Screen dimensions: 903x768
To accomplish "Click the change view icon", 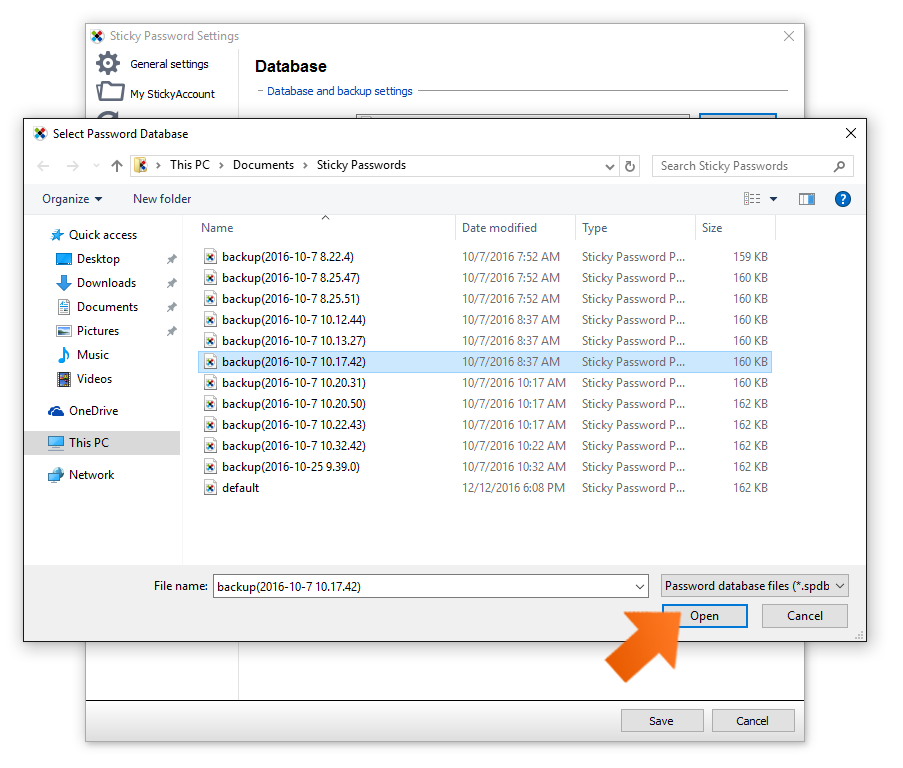I will (752, 199).
